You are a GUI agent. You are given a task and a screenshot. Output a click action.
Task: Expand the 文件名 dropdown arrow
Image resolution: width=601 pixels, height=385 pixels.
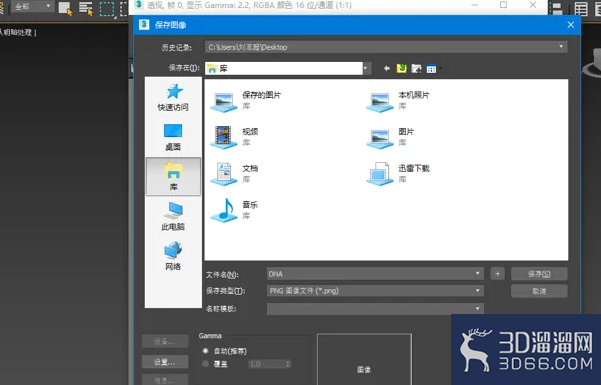point(478,274)
